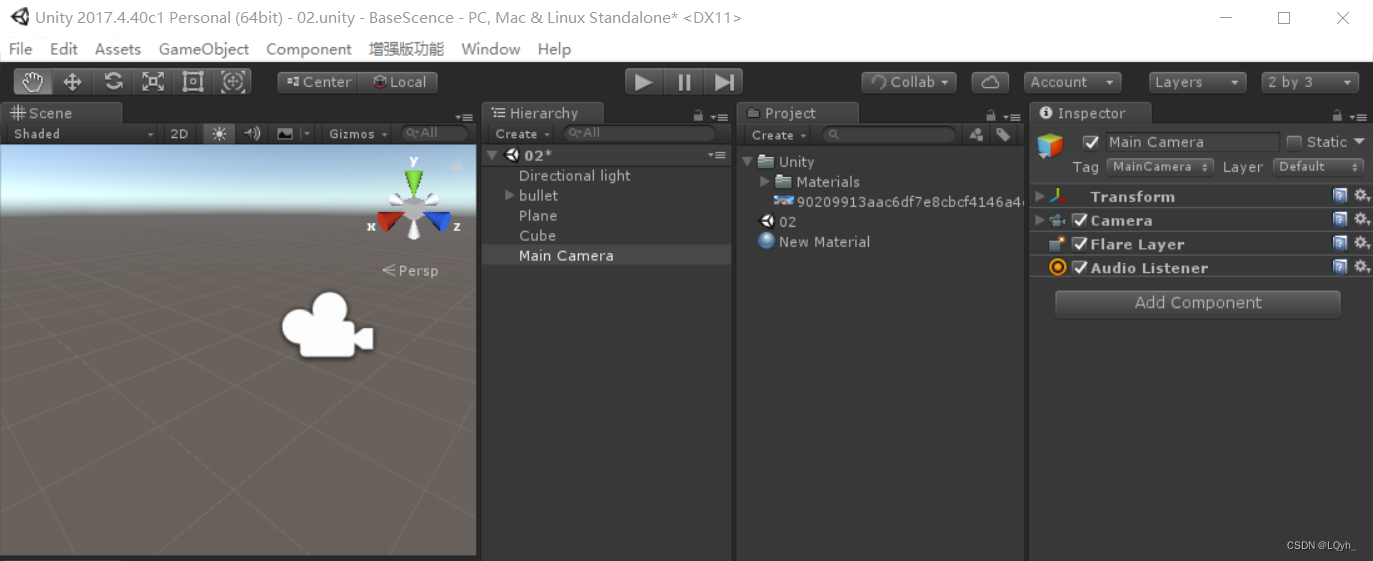Select the Scale tool

tap(153, 82)
